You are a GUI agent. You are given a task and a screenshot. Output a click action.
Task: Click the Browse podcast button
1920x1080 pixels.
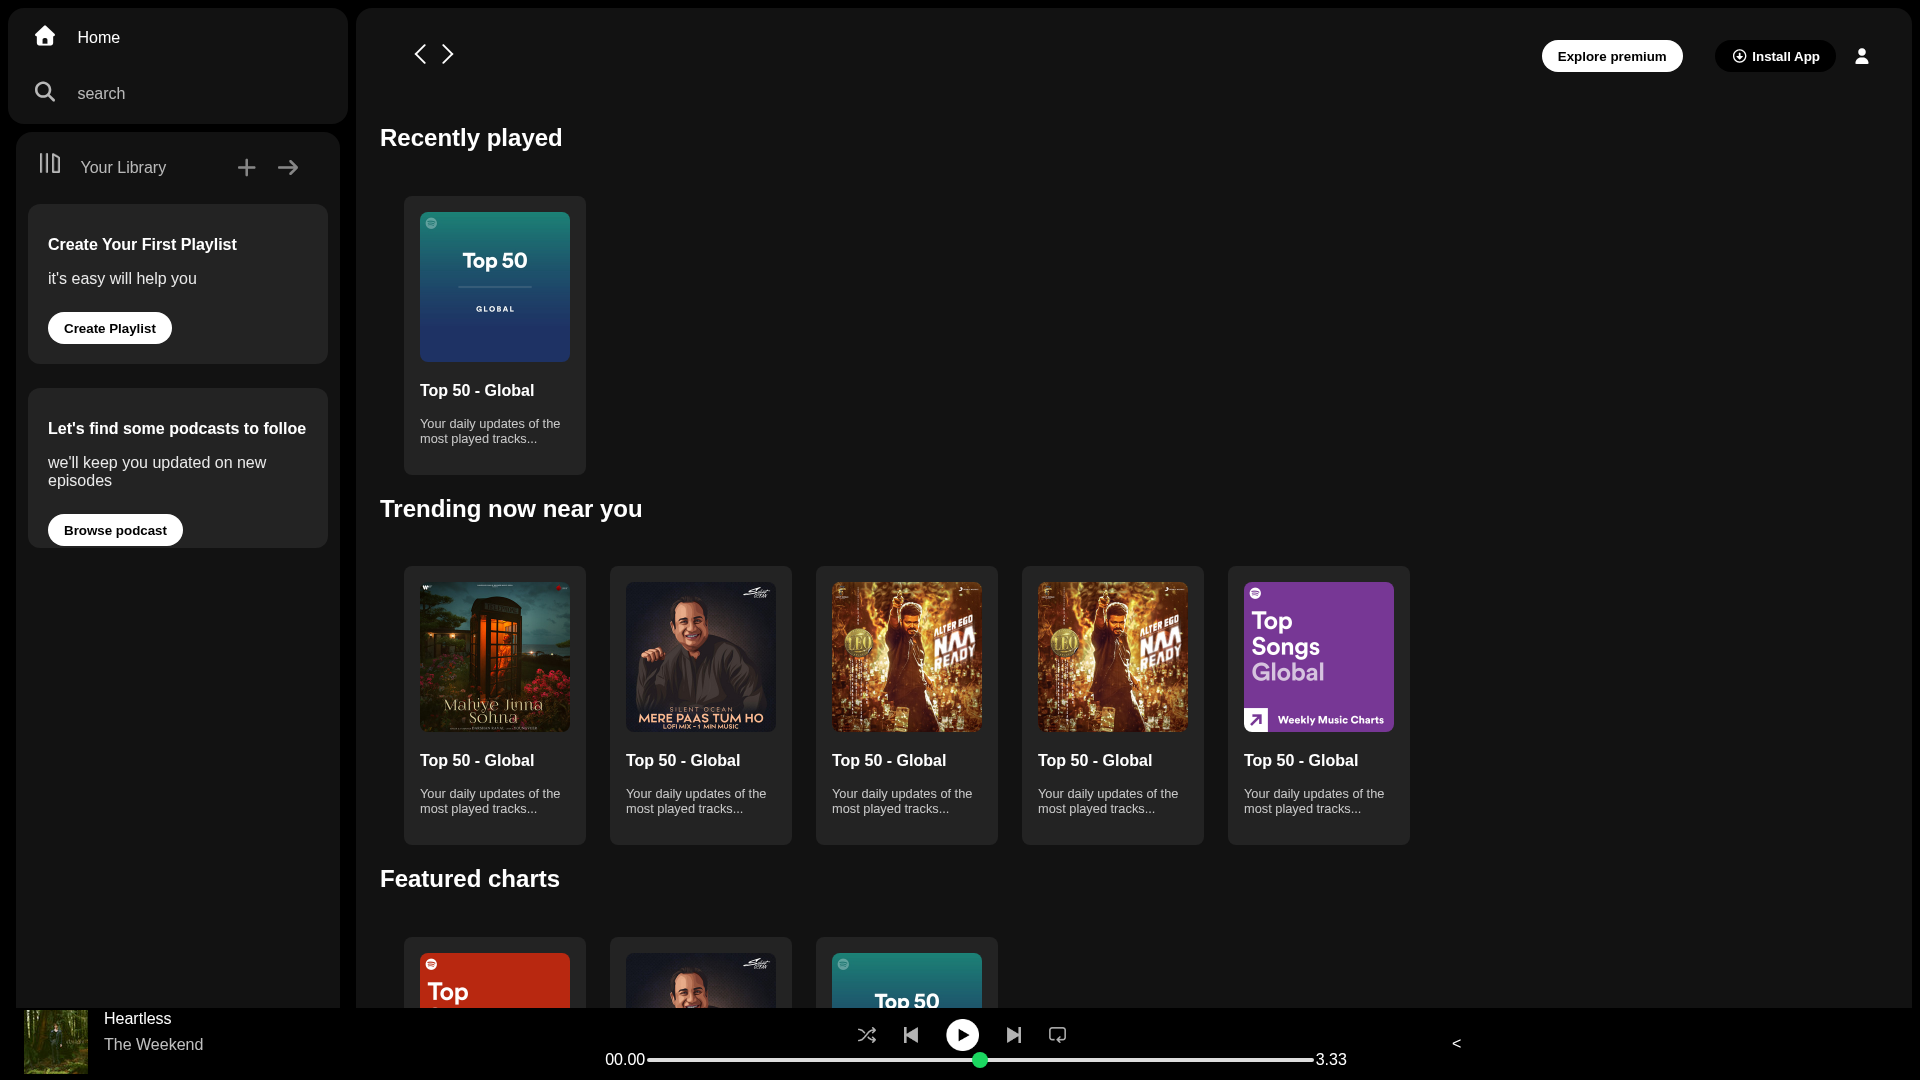pyautogui.click(x=115, y=530)
